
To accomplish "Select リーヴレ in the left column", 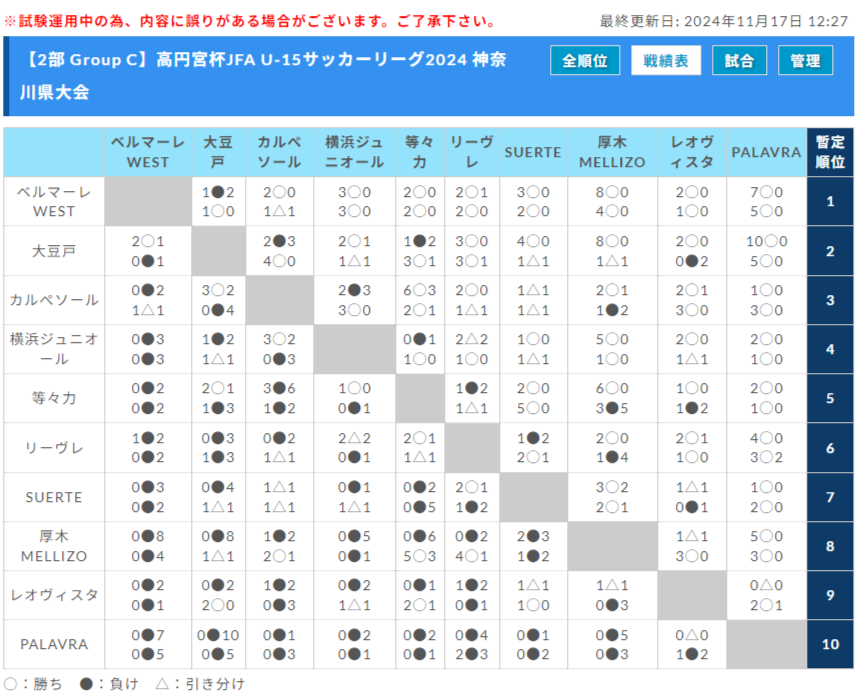I will (x=54, y=448).
